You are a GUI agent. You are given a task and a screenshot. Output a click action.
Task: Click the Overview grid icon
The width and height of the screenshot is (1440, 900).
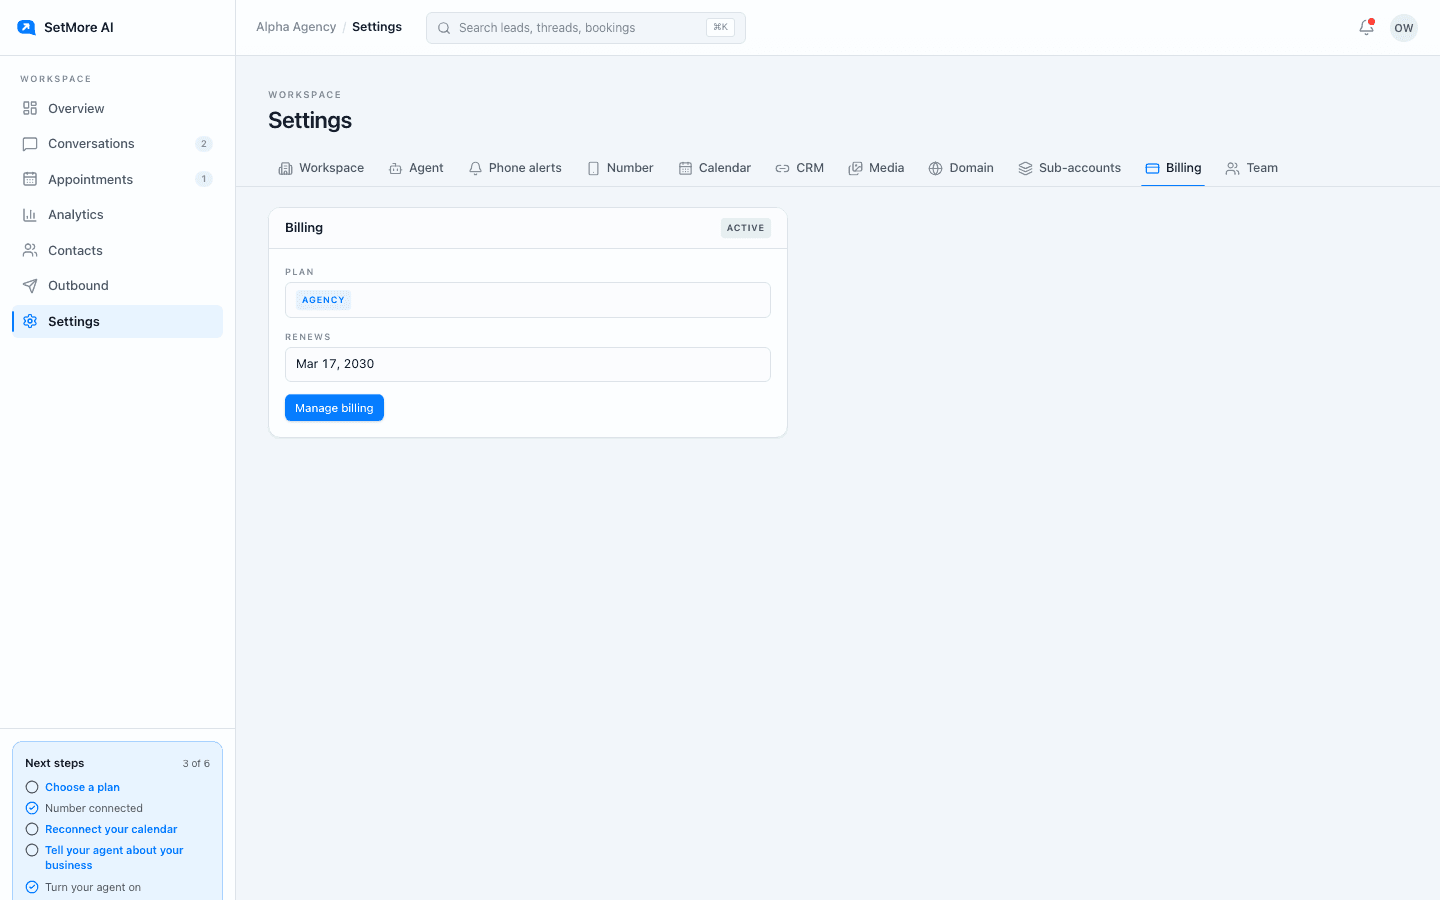tap(30, 108)
